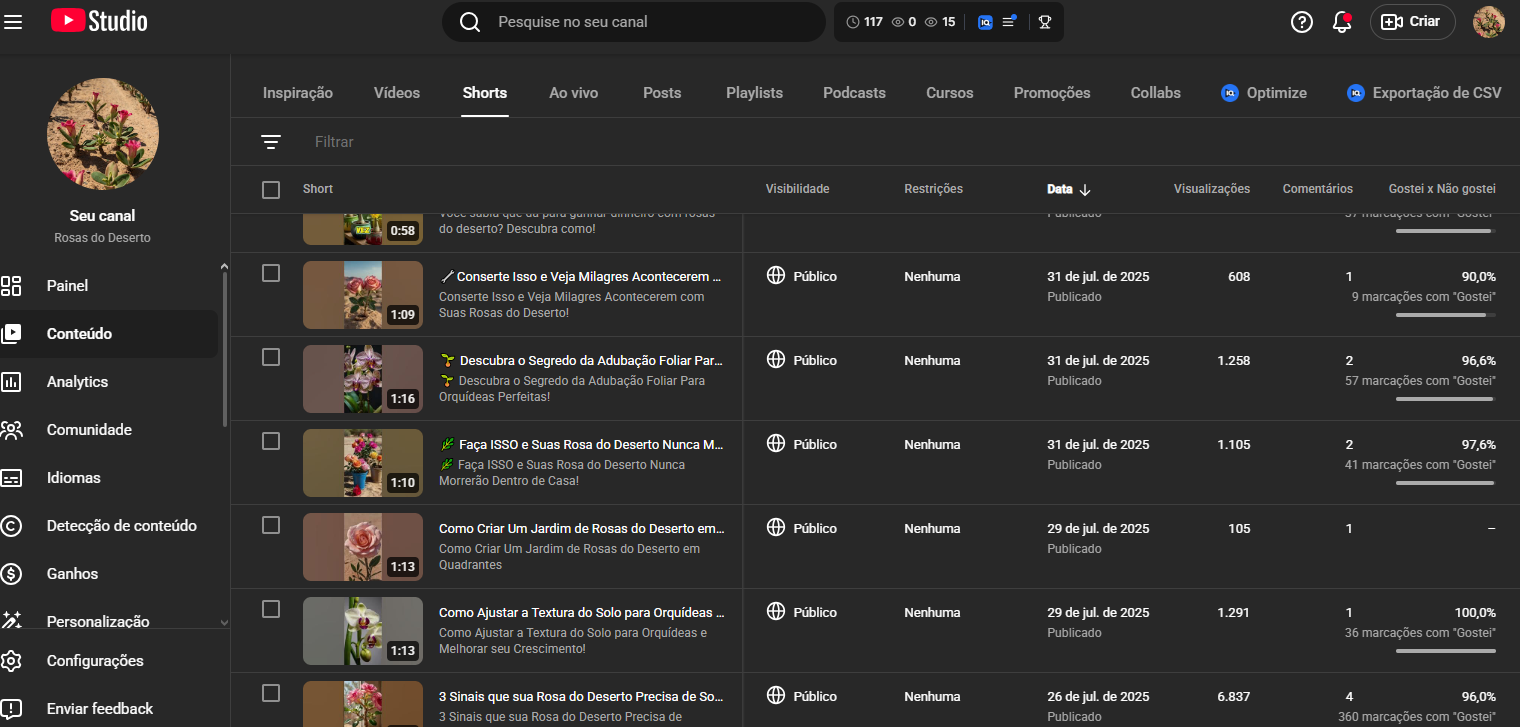Open the filter list icon
The height and width of the screenshot is (727, 1520).
point(271,142)
